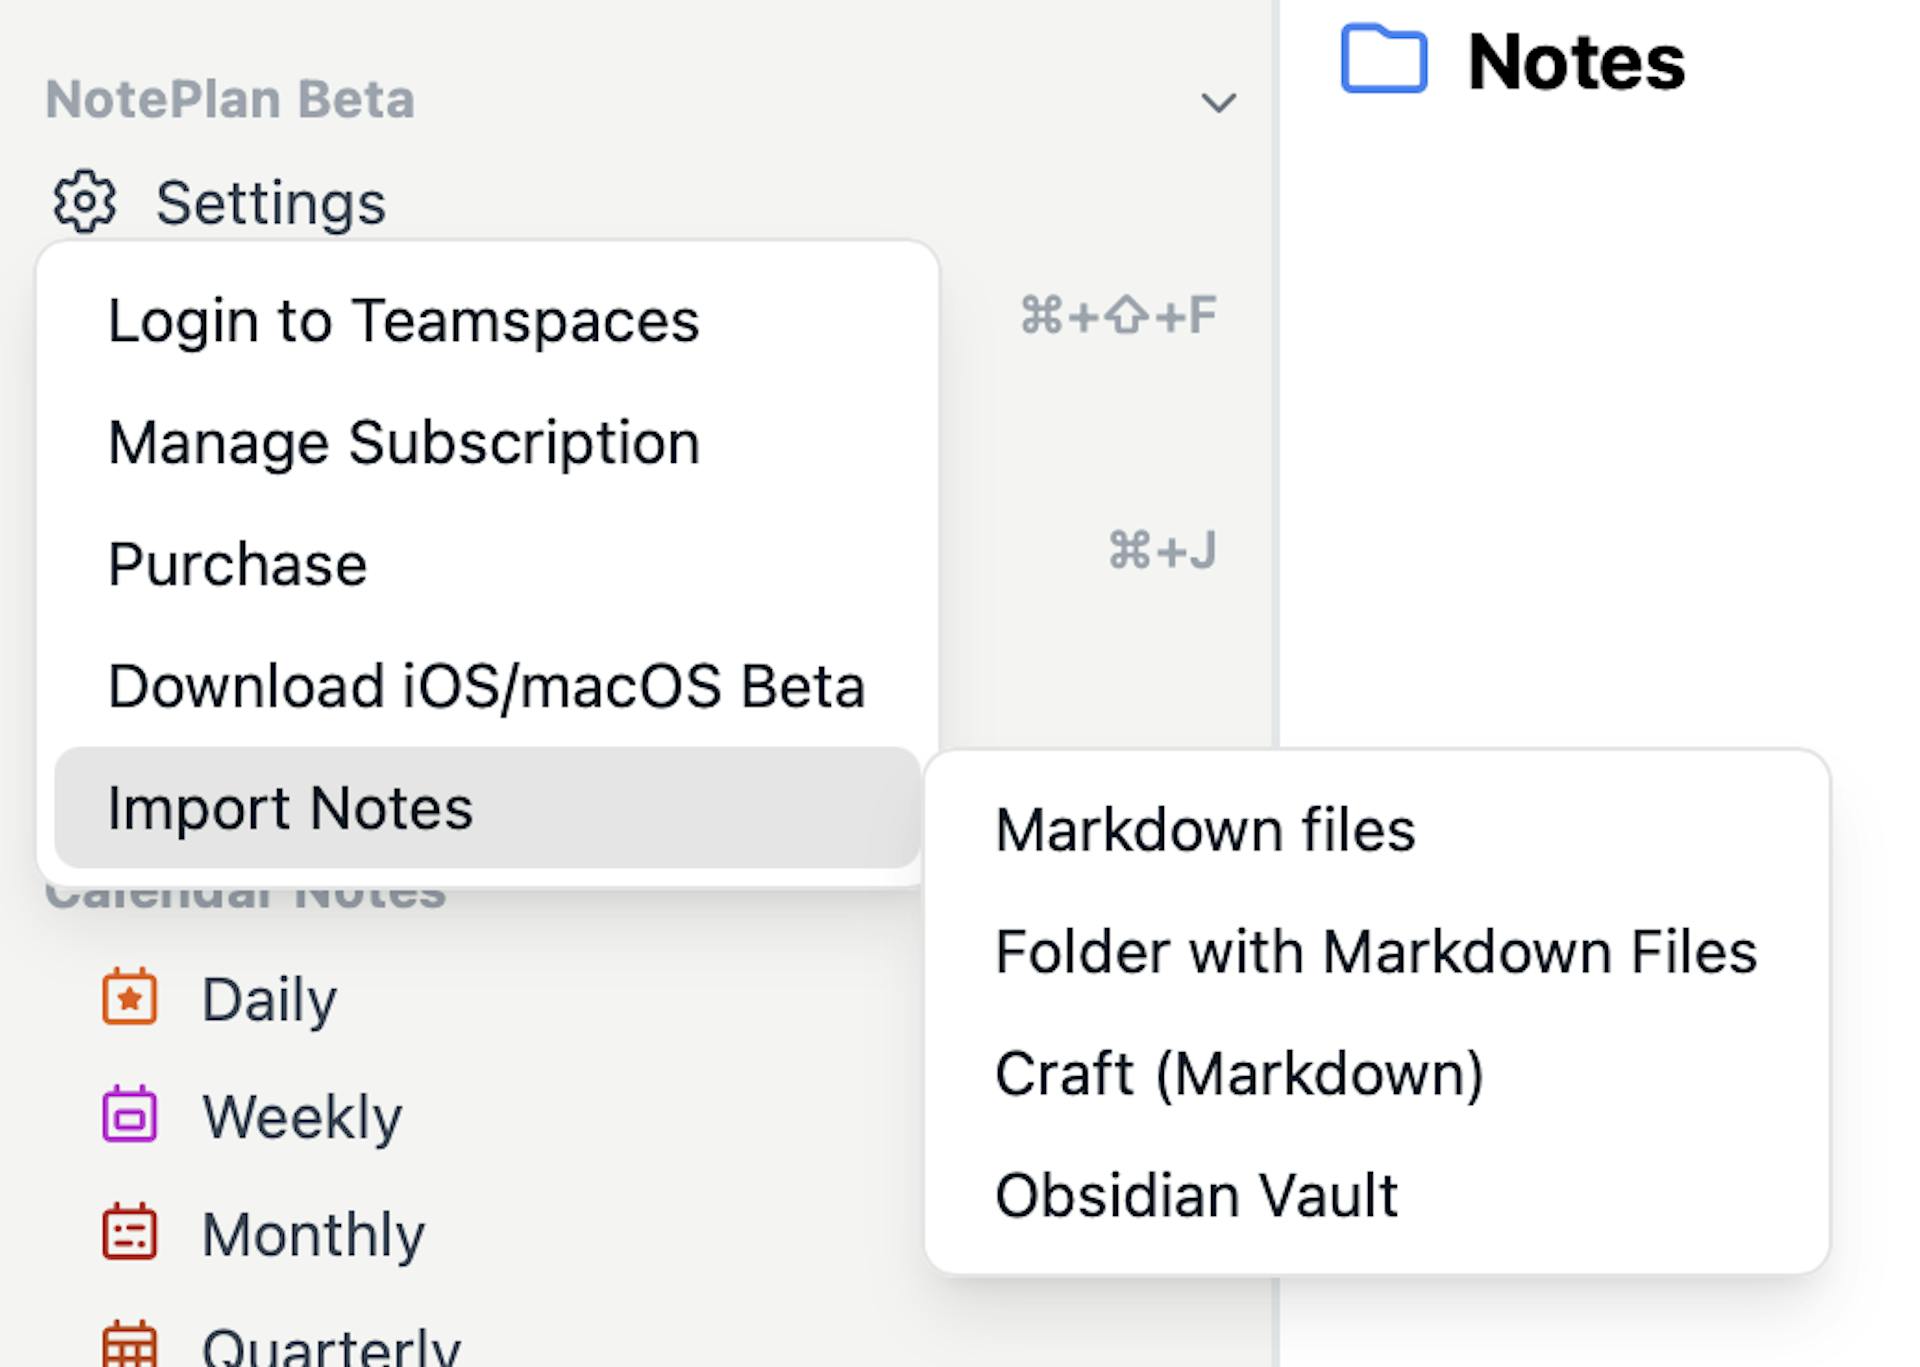Click the Daily calendar star icon
Viewport: 1920px width, 1367px height.
click(130, 997)
